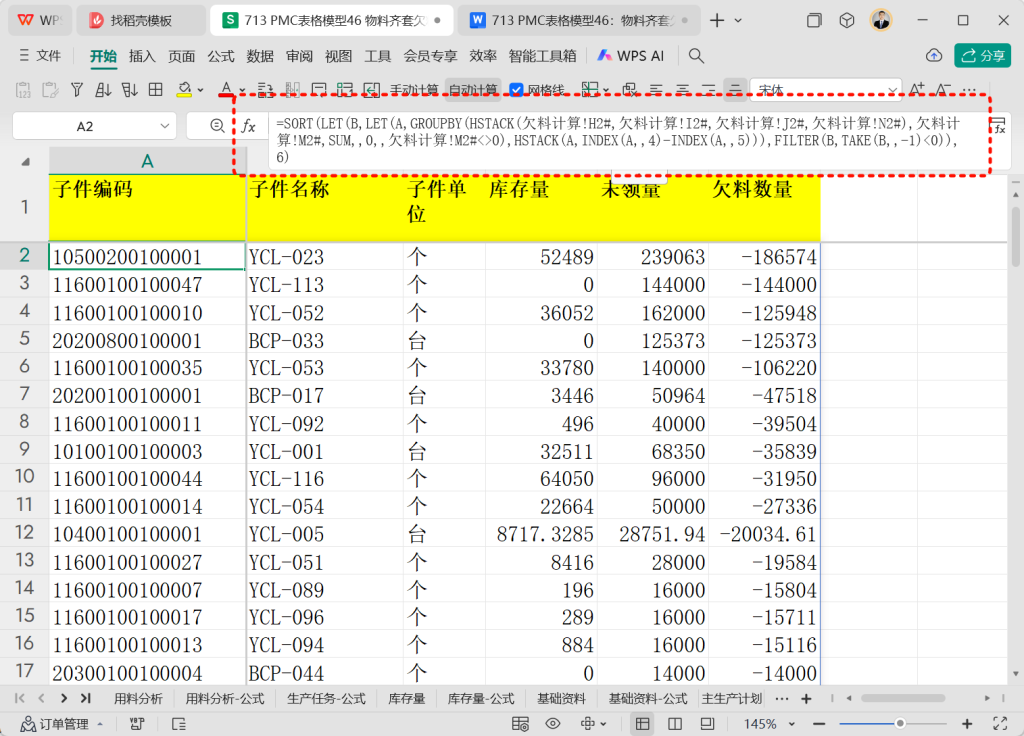Viewport: 1024px width, 736px height.
Task: Select row 5 header
Action: (24, 339)
